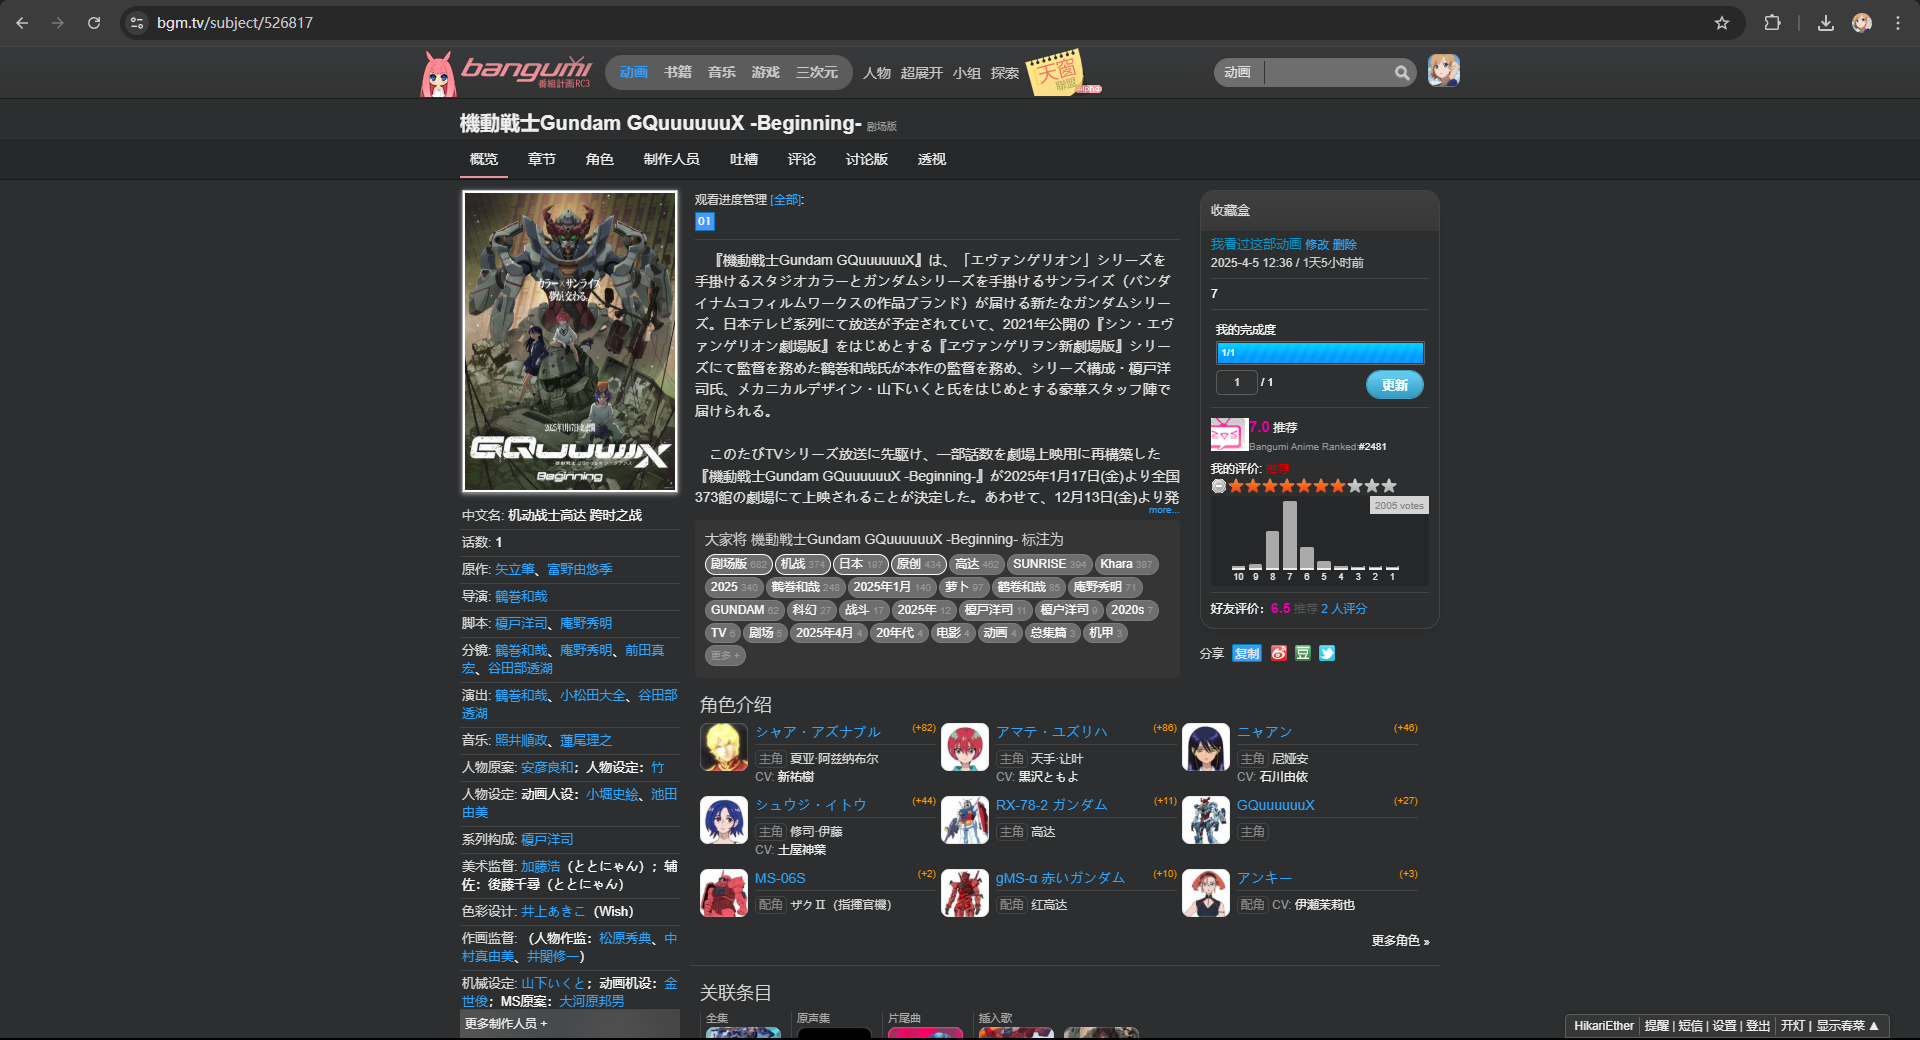The image size is (1920, 1040).
Task: Switch to the 制作人员 tab
Action: point(671,159)
